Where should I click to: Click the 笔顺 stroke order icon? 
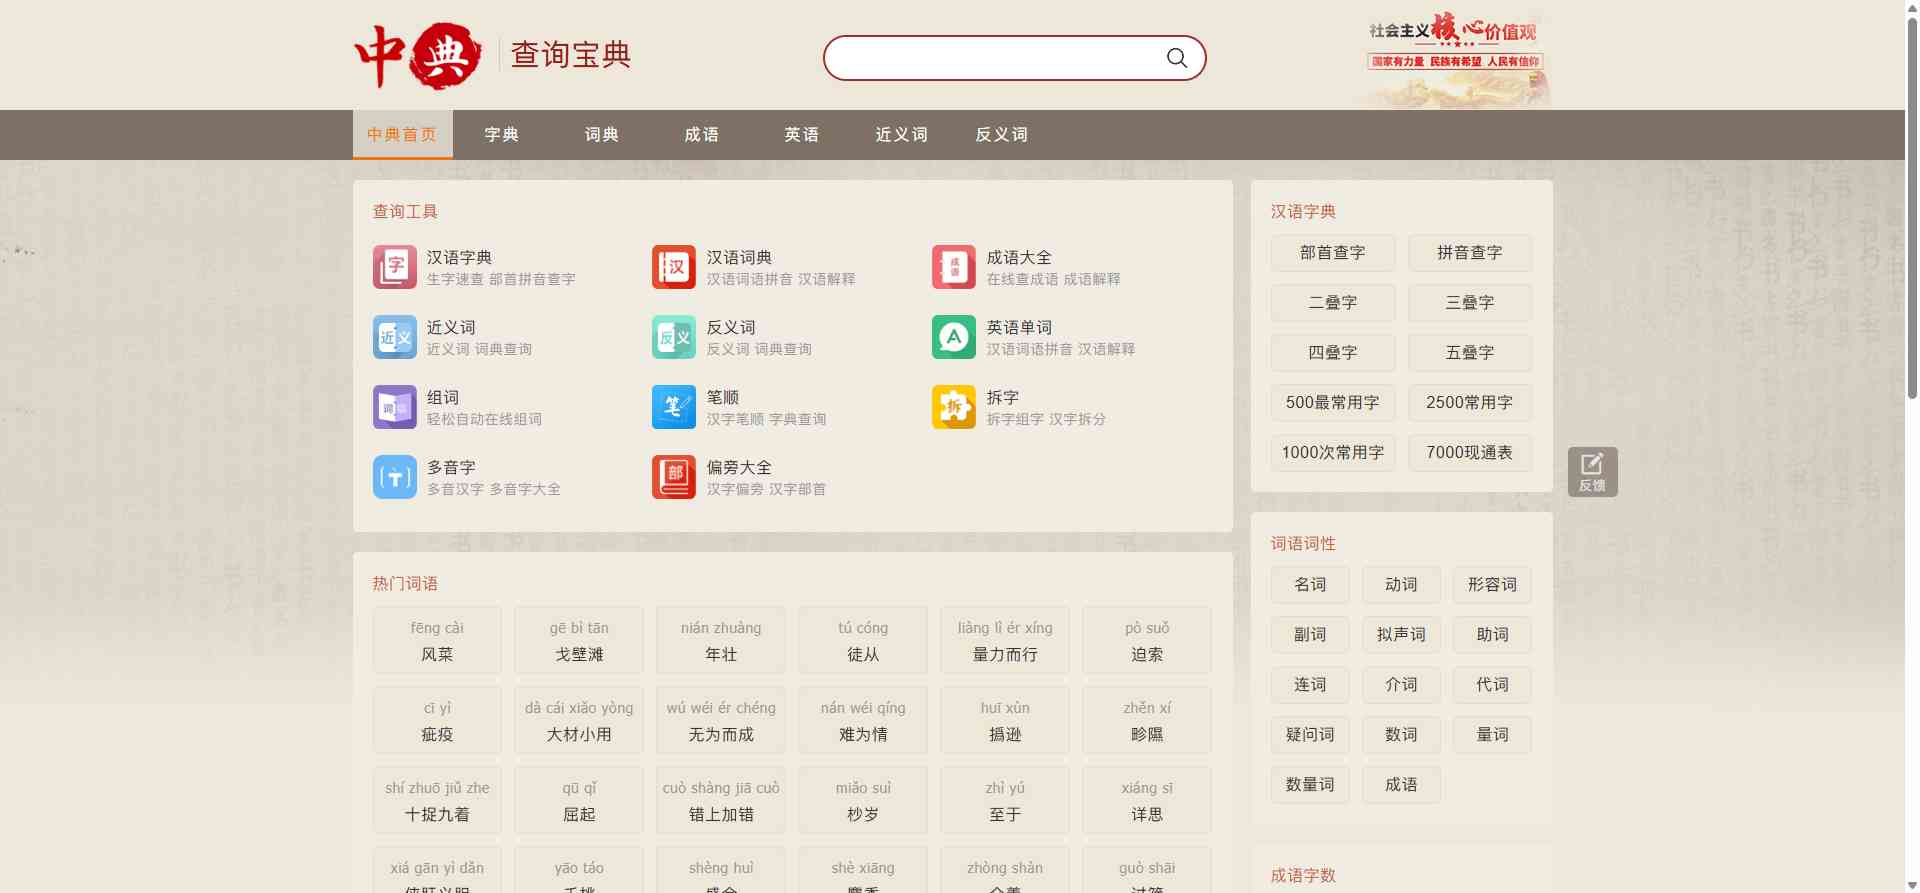(674, 407)
